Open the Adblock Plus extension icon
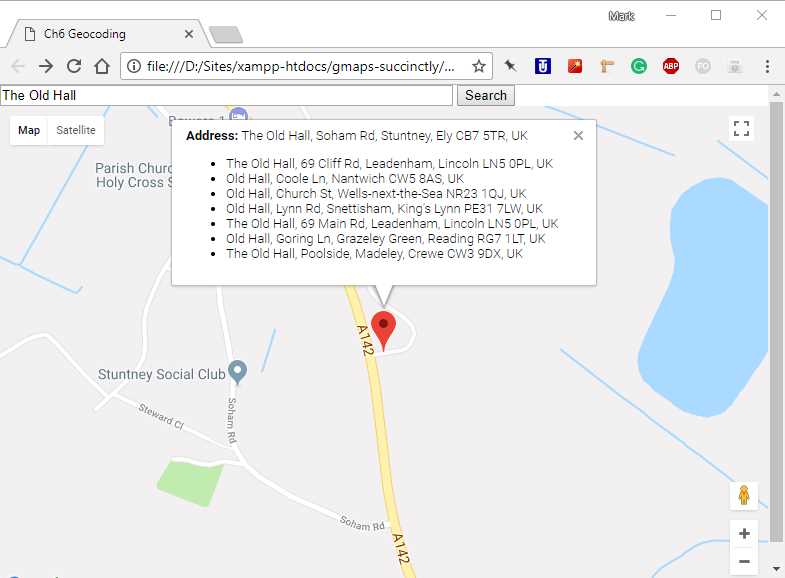This screenshot has height=578, width=785. (x=671, y=66)
